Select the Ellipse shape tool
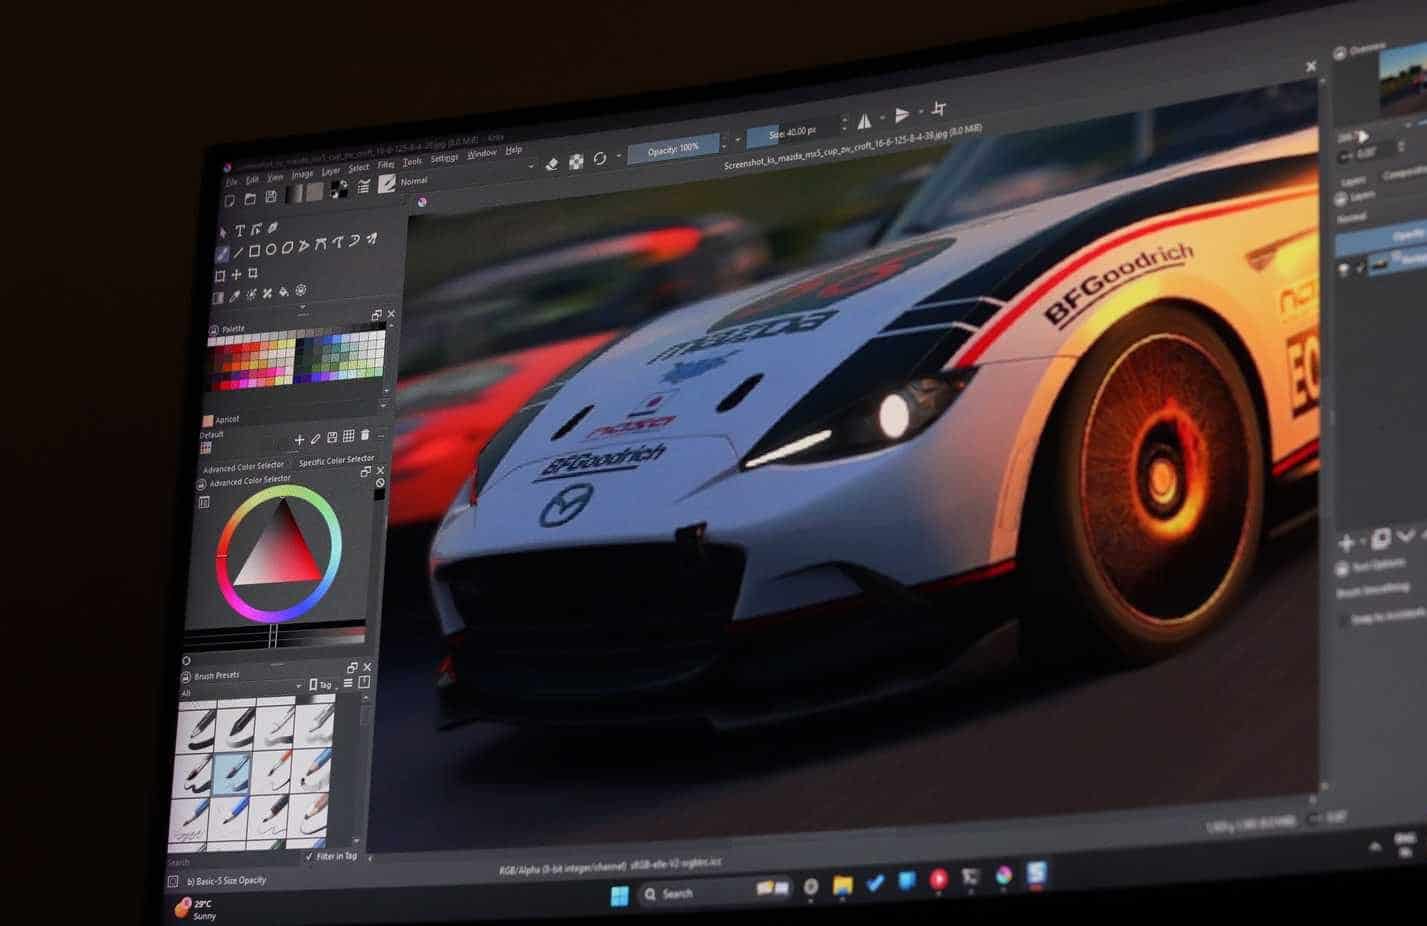1427x926 pixels. [x=270, y=249]
